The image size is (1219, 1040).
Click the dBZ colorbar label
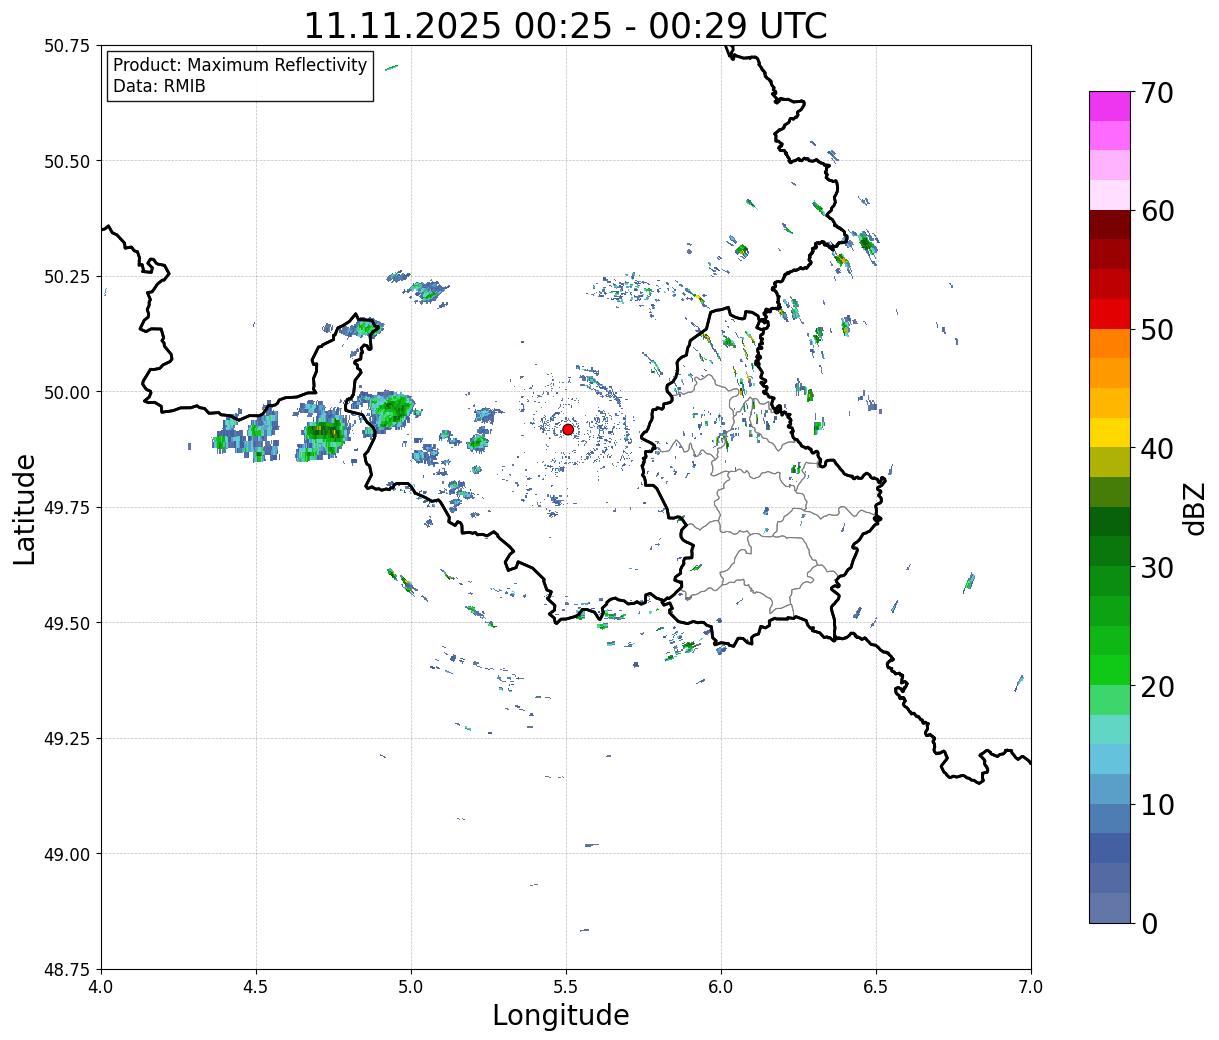pos(1194,507)
